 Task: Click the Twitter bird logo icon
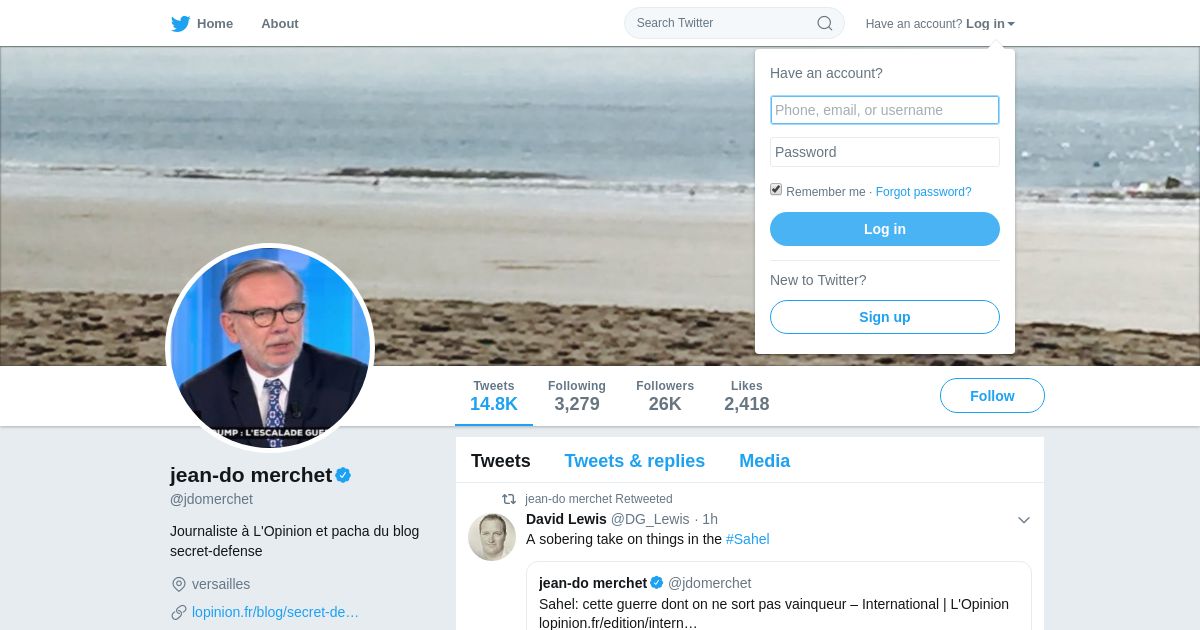[x=180, y=23]
